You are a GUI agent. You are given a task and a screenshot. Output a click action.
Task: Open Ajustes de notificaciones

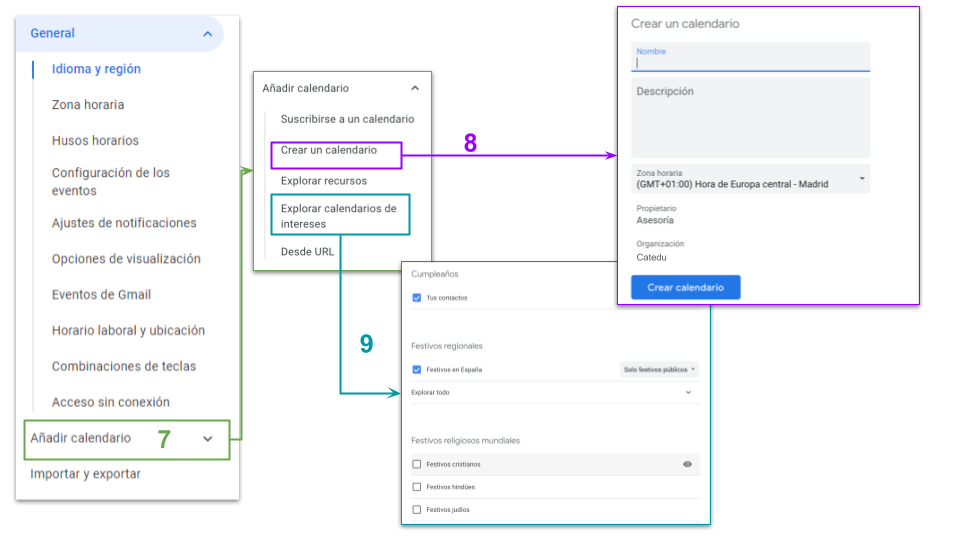[124, 223]
